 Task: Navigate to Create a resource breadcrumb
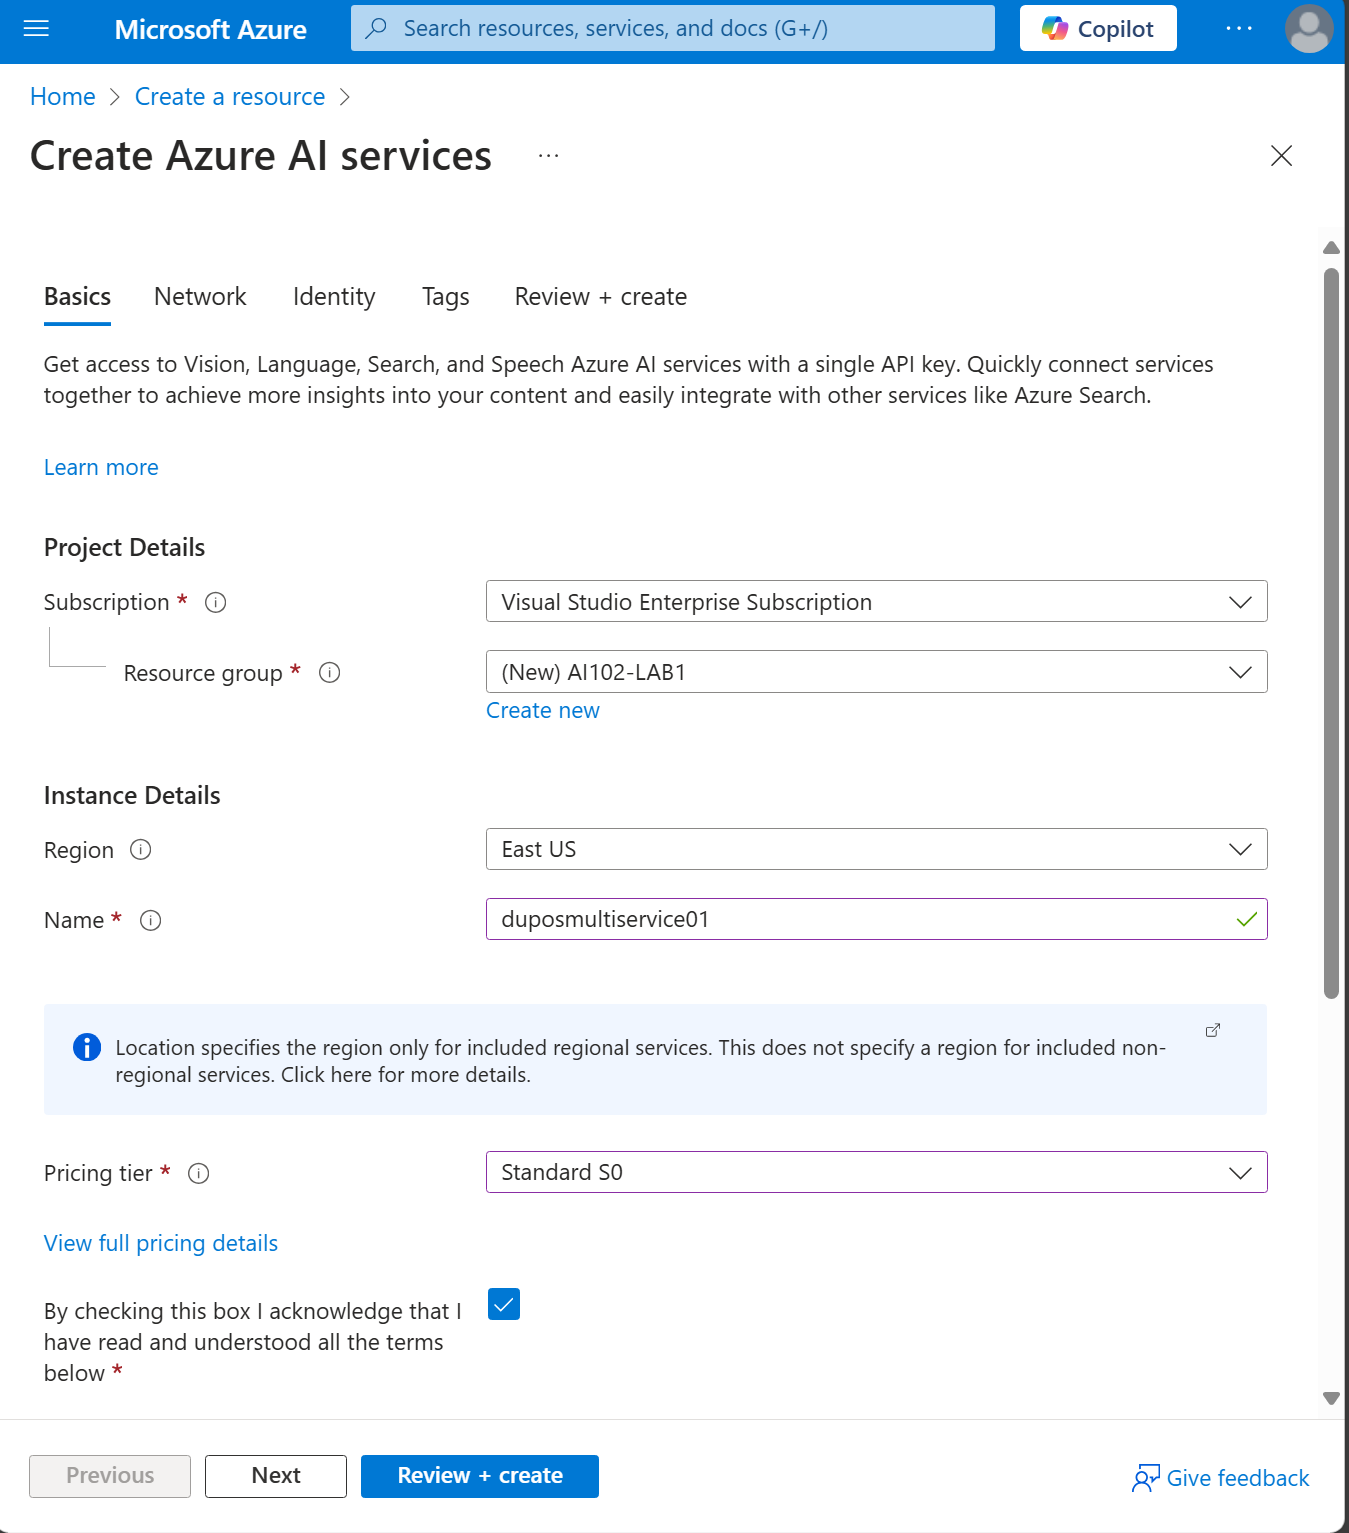pos(230,97)
